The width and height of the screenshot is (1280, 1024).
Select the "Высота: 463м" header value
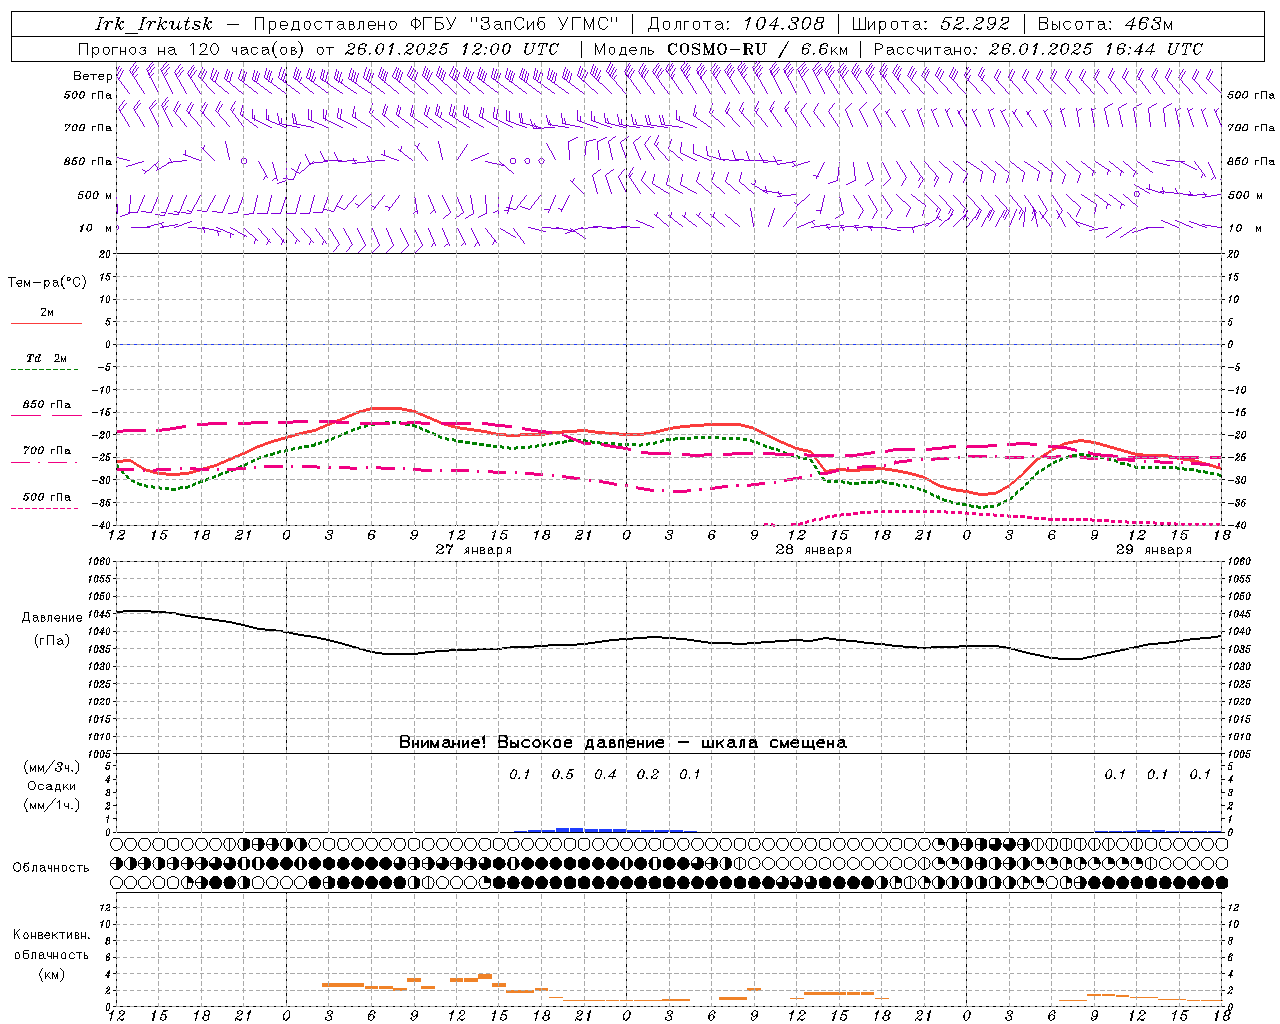coord(1105,24)
